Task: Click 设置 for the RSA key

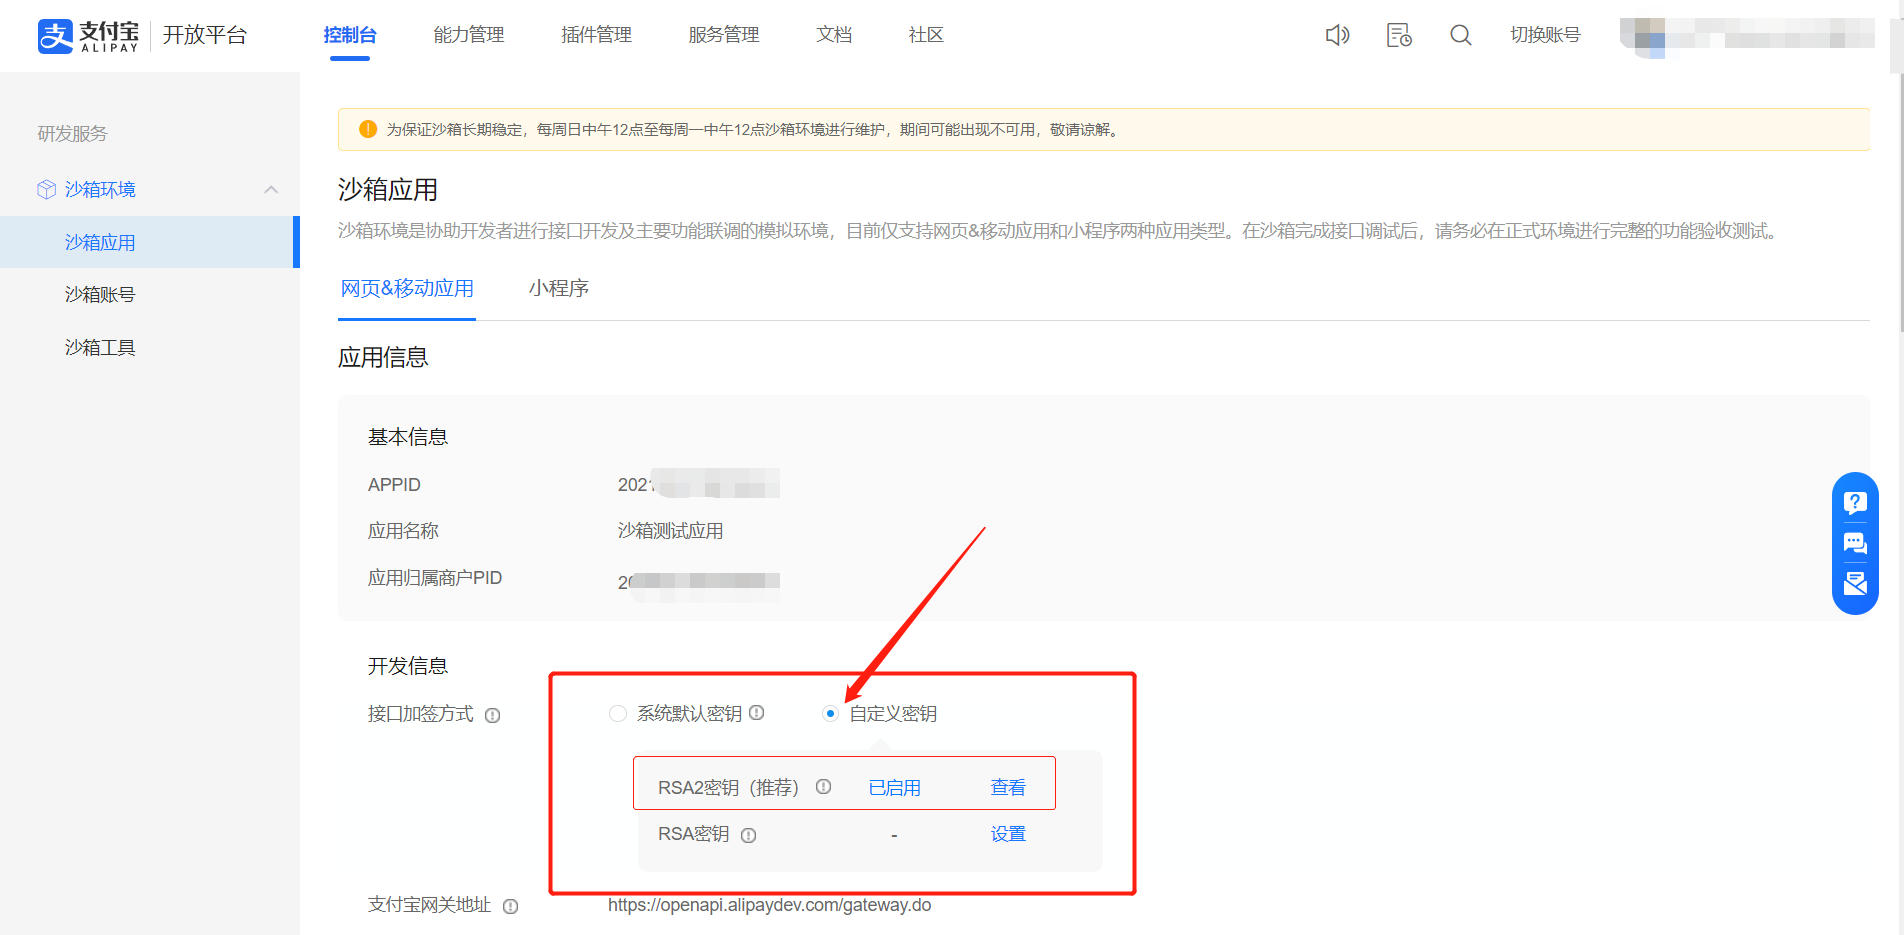Action: click(1008, 834)
